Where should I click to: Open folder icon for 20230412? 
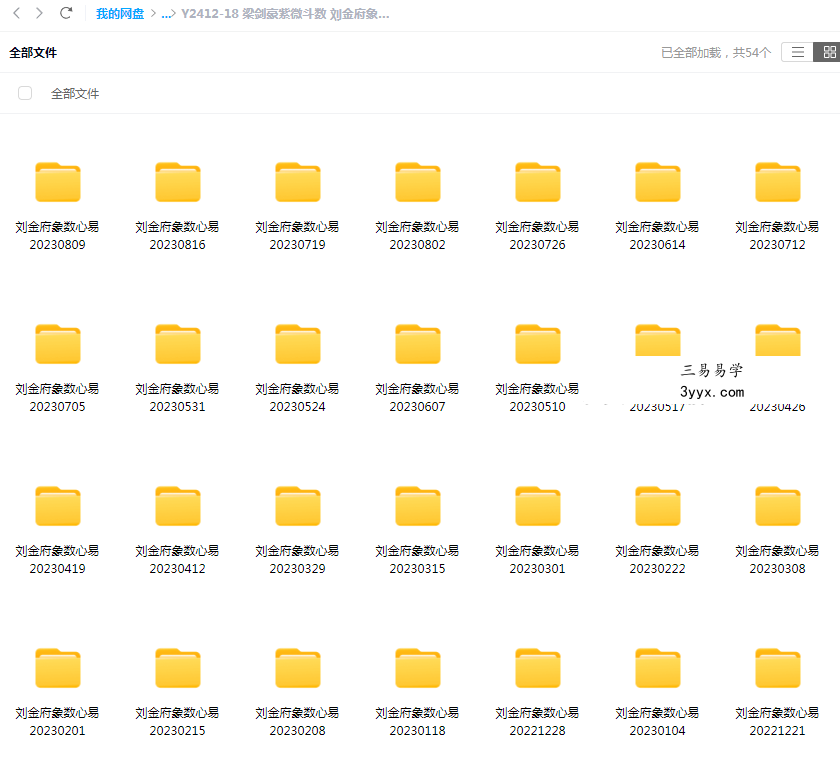178,507
